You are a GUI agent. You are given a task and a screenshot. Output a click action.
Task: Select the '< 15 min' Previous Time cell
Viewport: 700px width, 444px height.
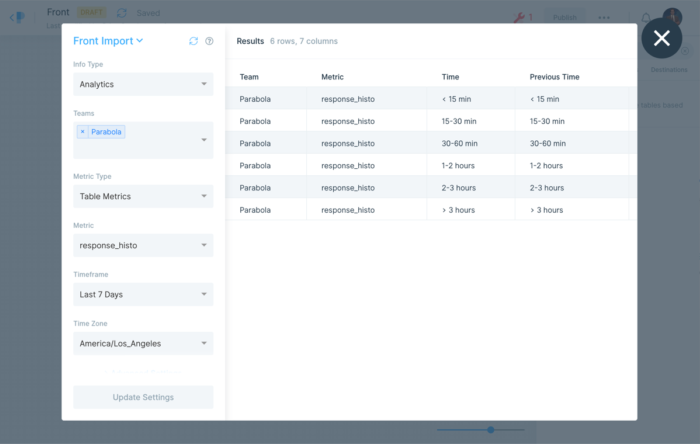coord(572,99)
